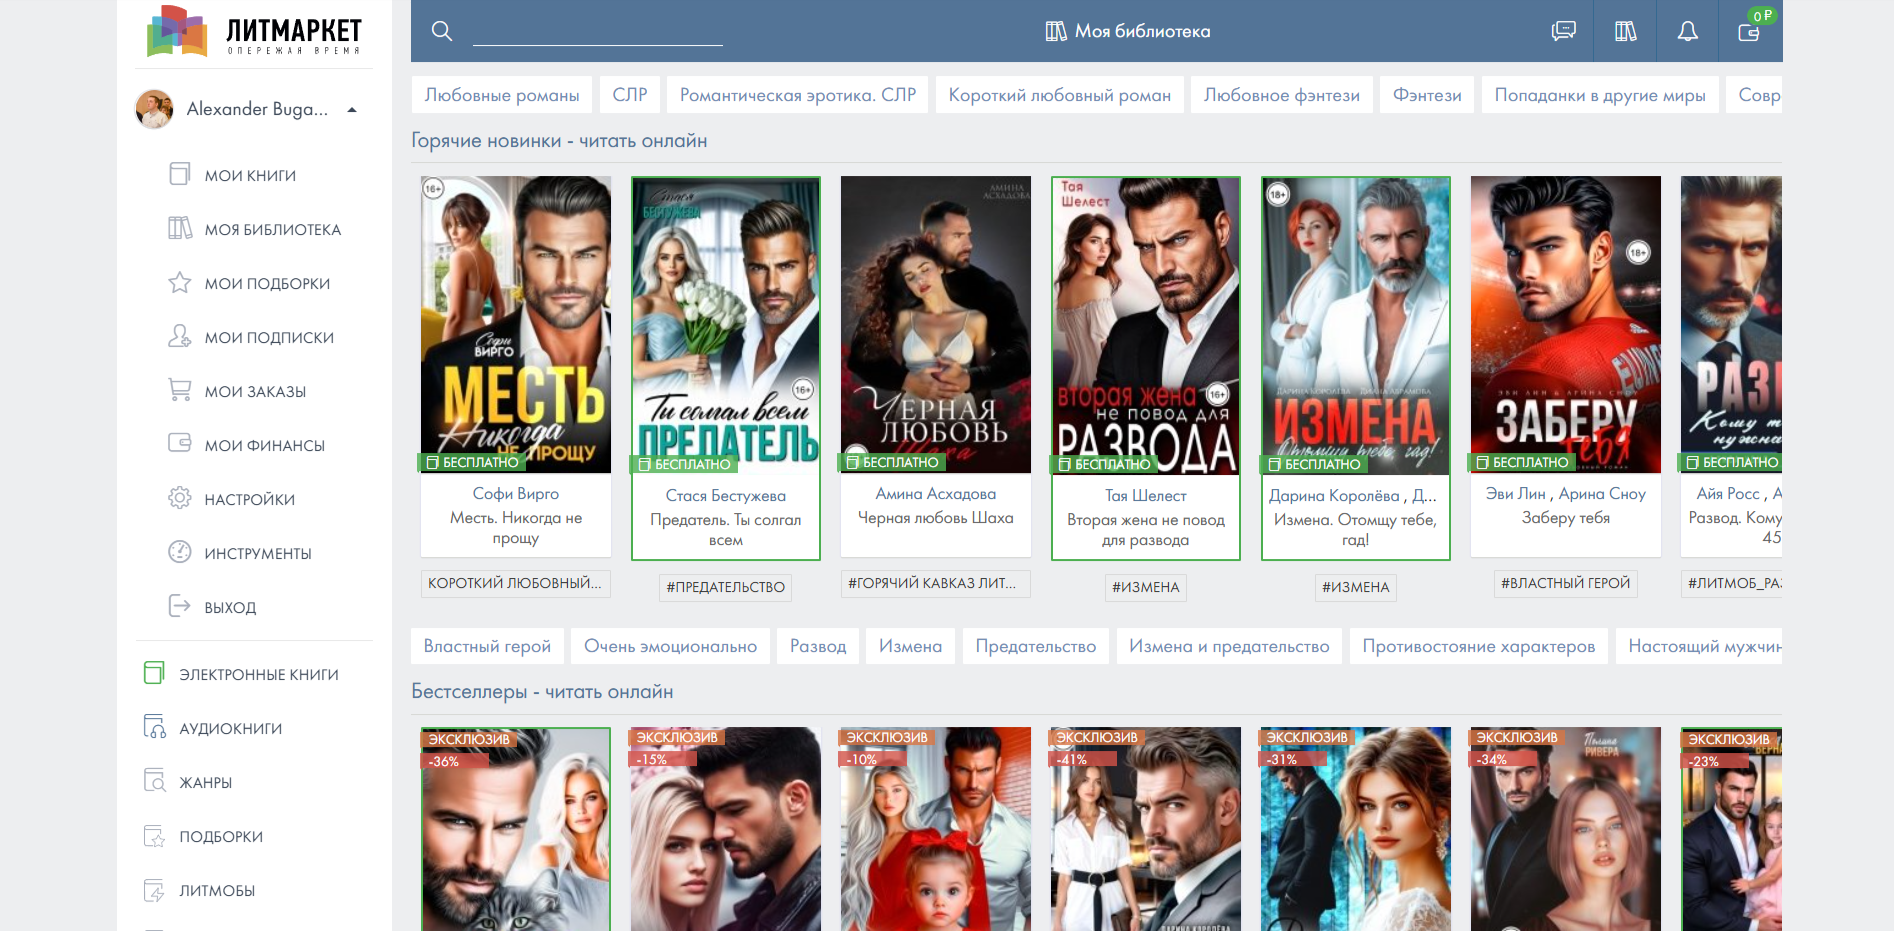Click the gear icon for Настройки

pyautogui.click(x=180, y=498)
